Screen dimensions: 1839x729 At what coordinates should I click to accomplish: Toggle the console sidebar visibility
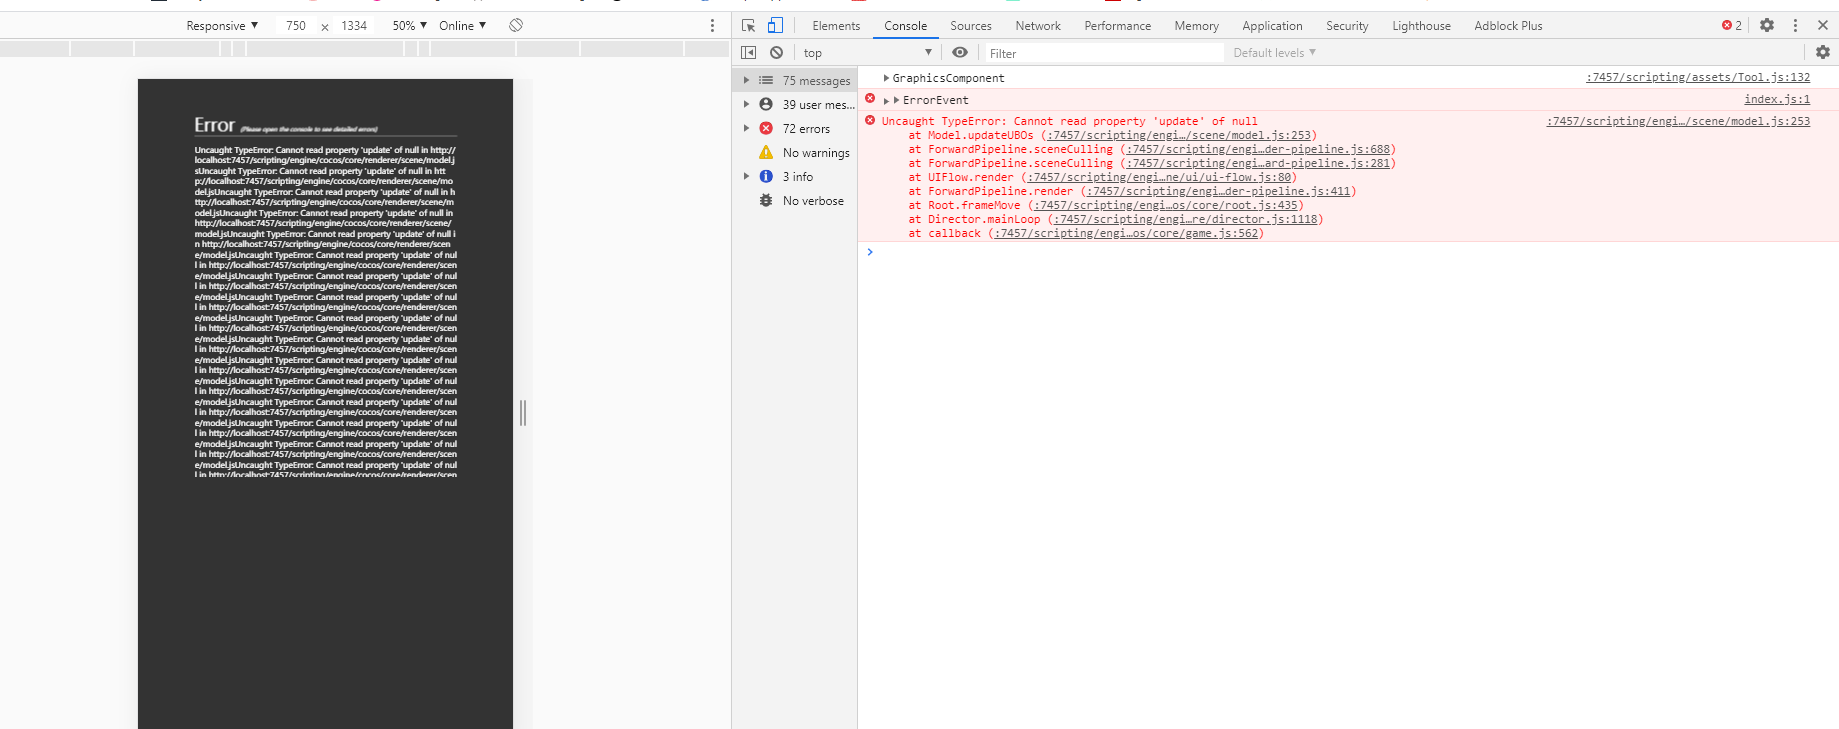748,52
